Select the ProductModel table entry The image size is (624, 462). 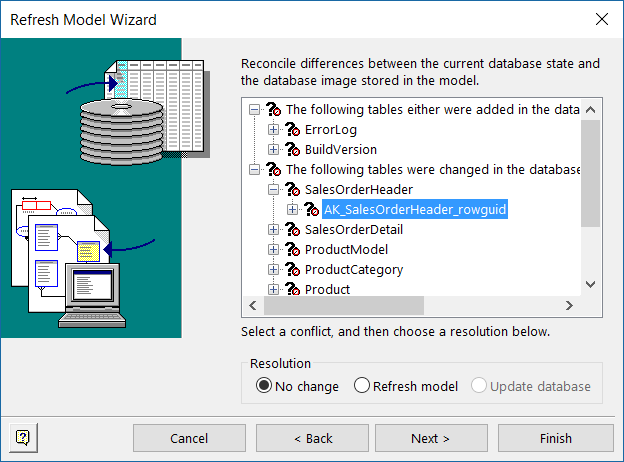[x=346, y=250]
